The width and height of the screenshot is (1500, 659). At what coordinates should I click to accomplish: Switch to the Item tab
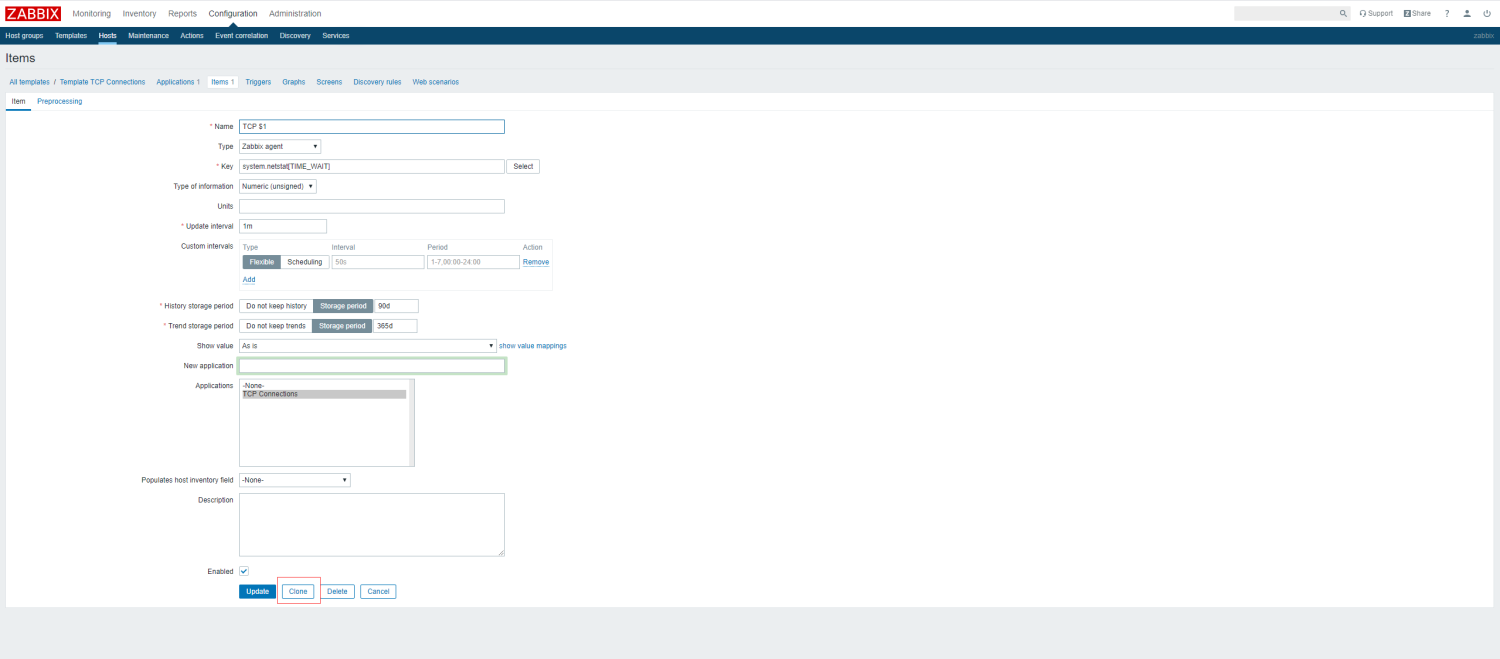(18, 102)
